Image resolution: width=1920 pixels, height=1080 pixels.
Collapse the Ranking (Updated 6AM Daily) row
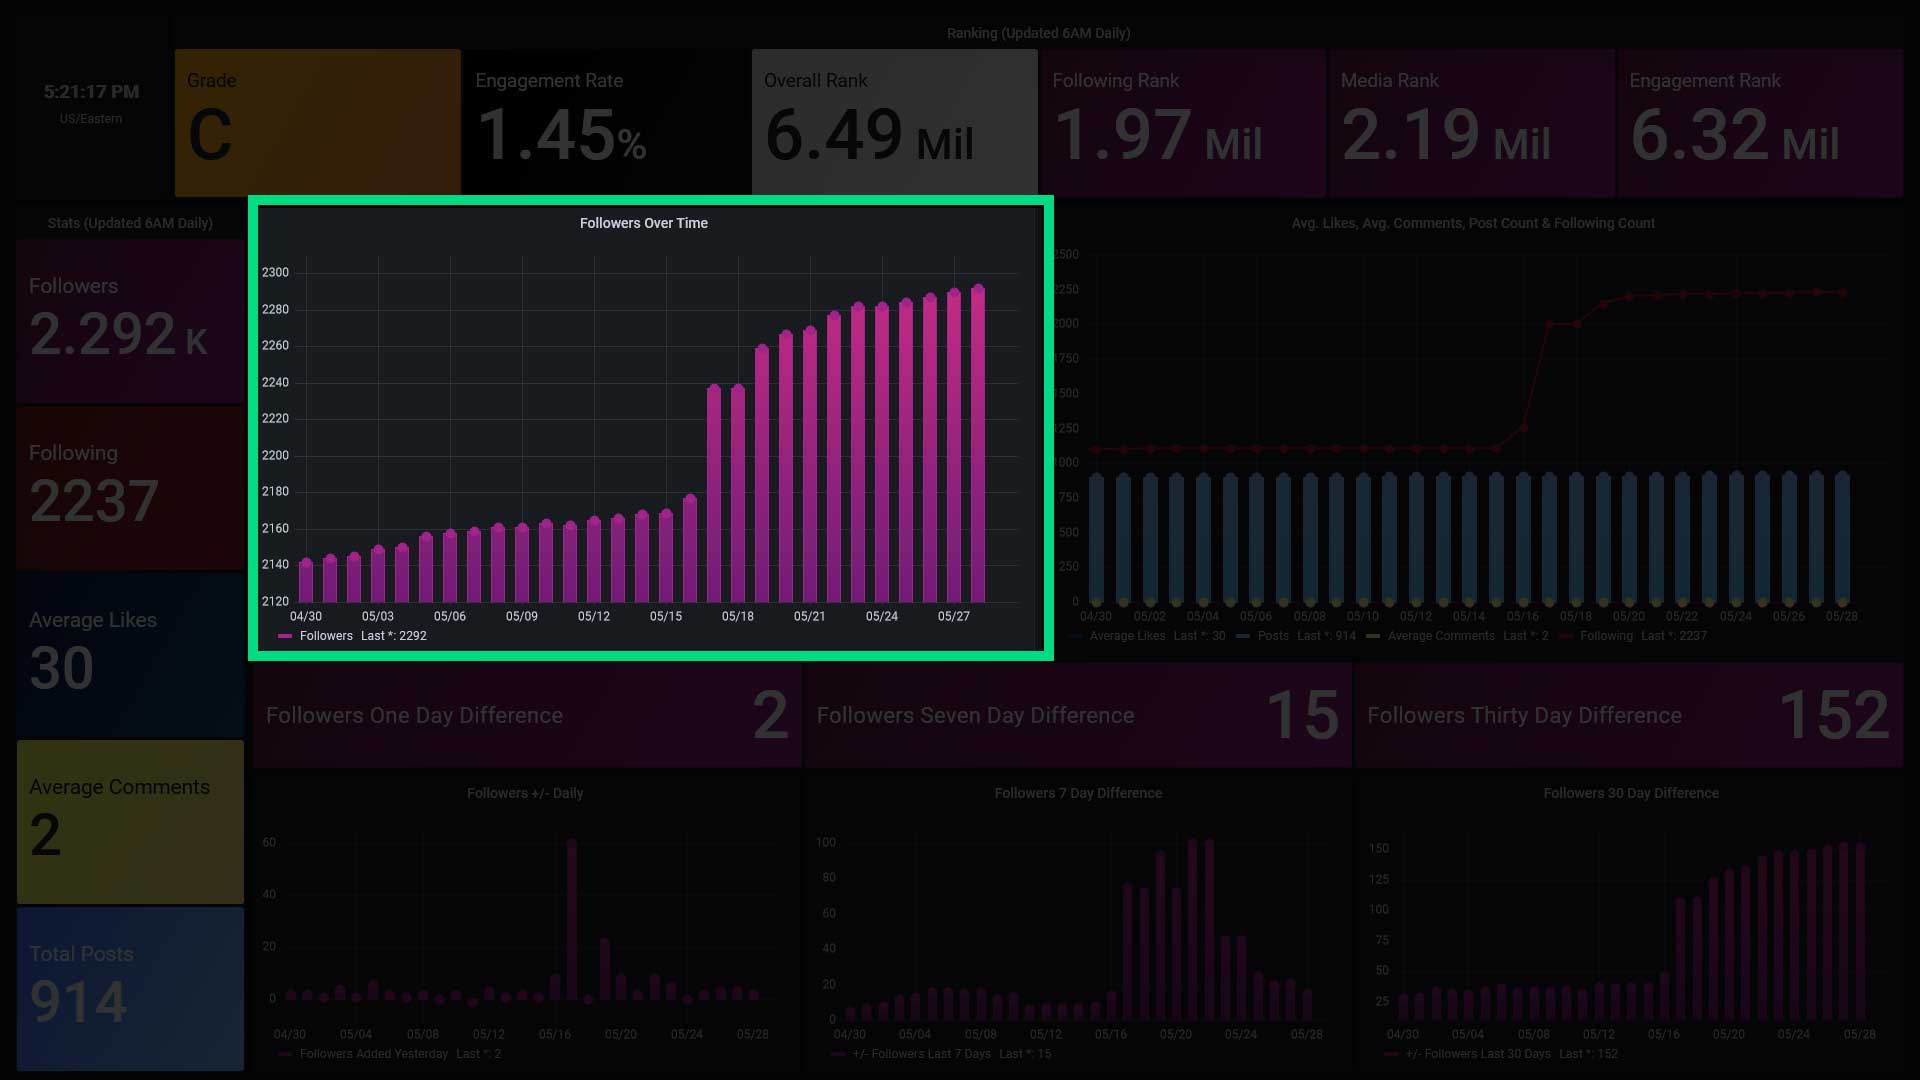point(1037,33)
